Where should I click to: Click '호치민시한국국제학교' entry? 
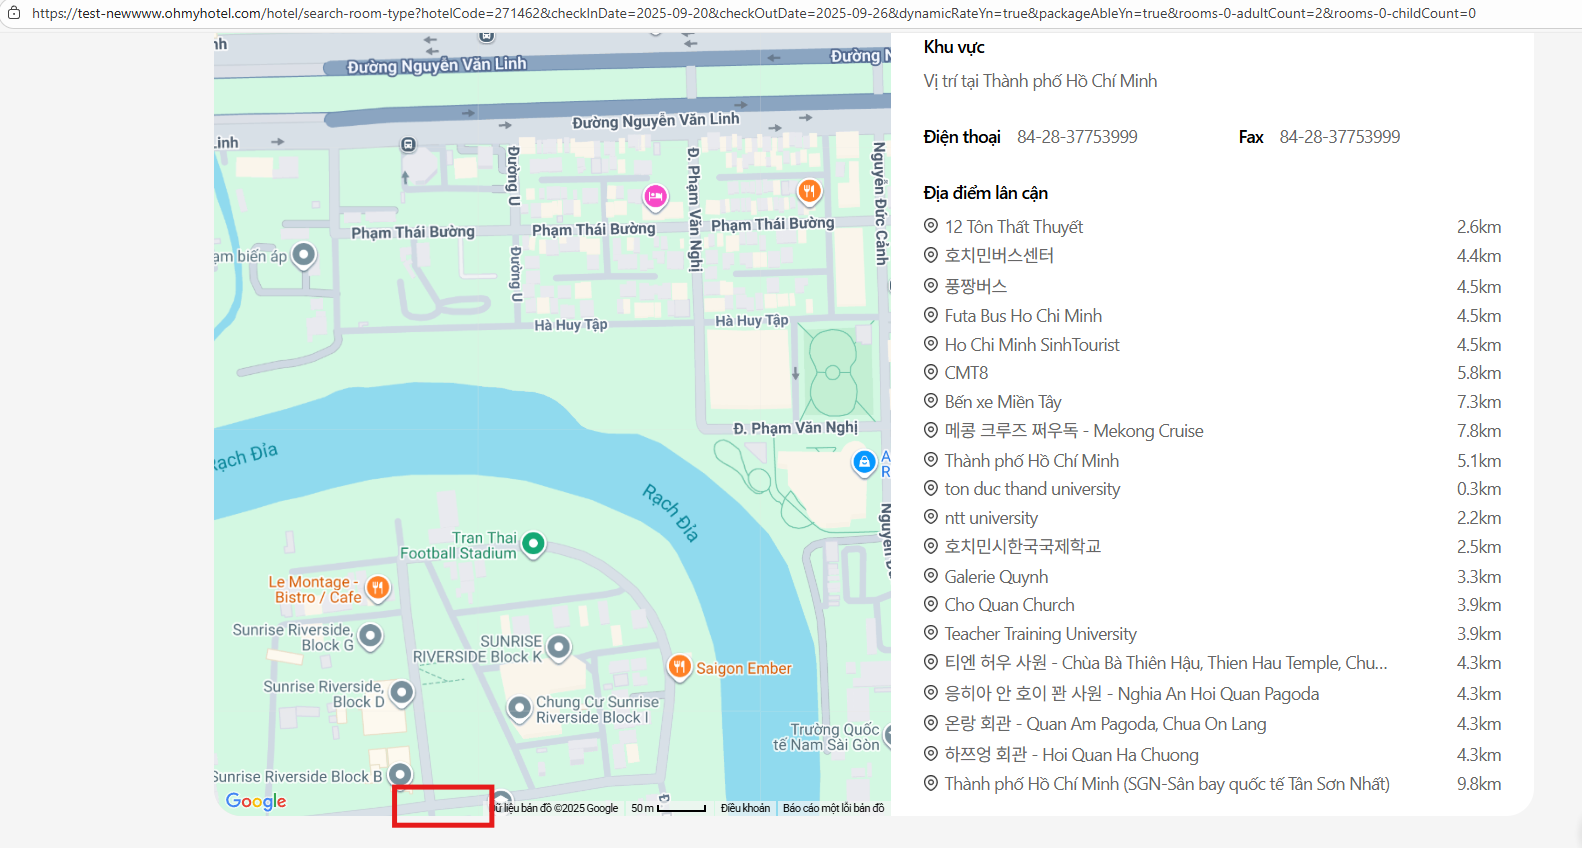[x=1023, y=546]
